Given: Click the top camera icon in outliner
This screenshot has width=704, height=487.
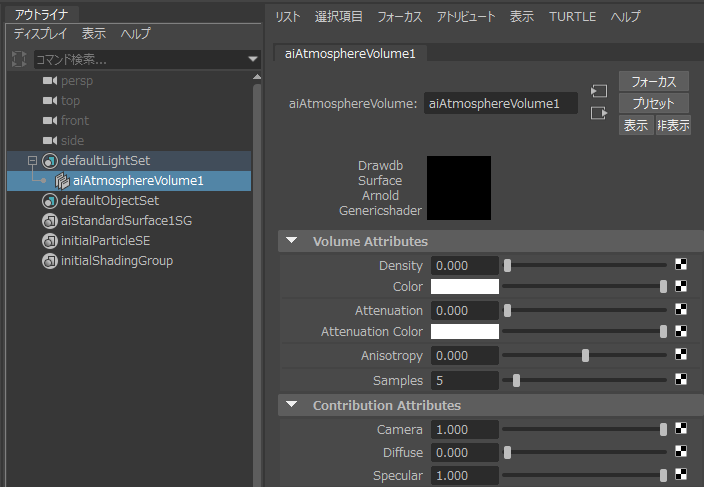Looking at the screenshot, I should pyautogui.click(x=50, y=101).
